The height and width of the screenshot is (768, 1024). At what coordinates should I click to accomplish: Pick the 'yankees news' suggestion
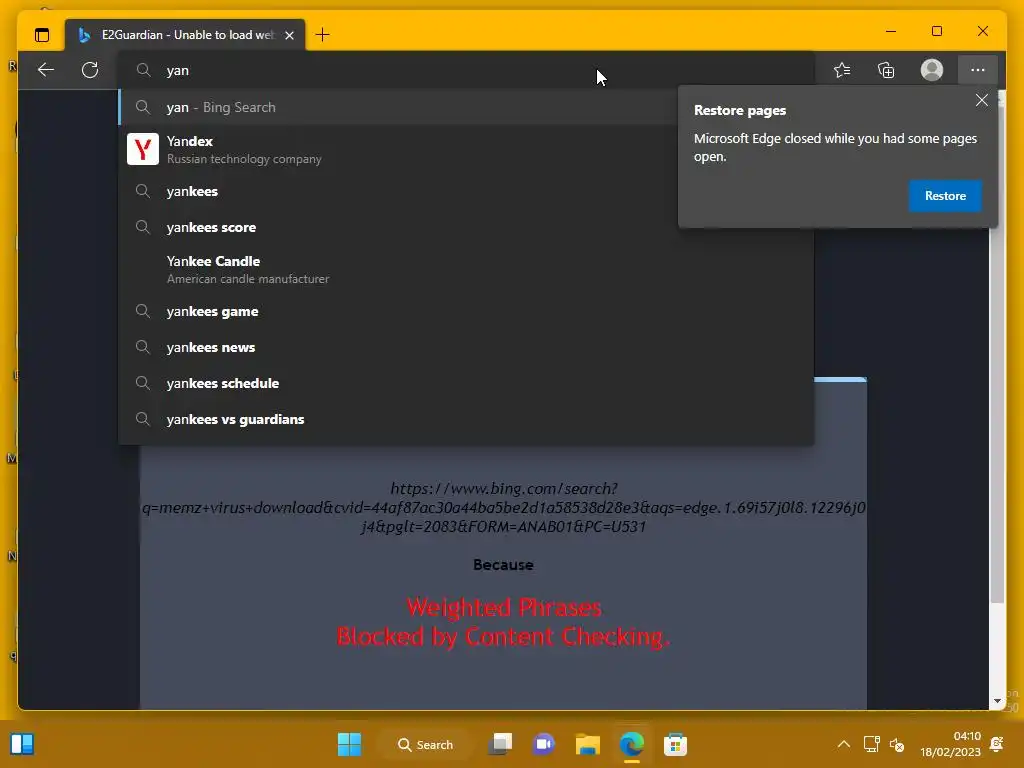pyautogui.click(x=466, y=347)
